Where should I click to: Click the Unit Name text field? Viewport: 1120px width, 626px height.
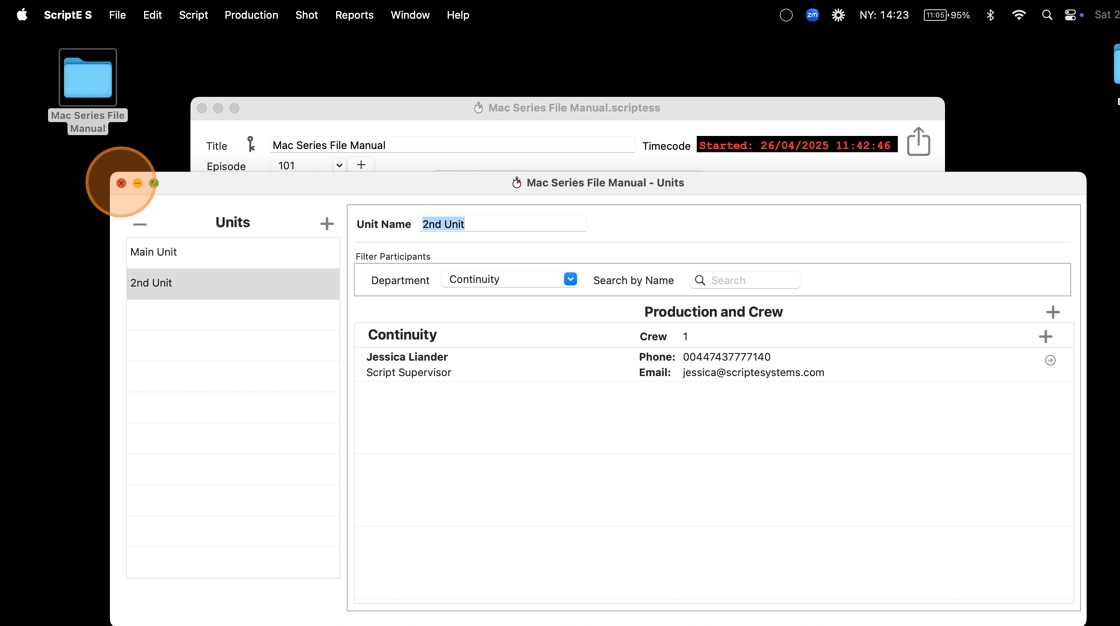pos(502,224)
